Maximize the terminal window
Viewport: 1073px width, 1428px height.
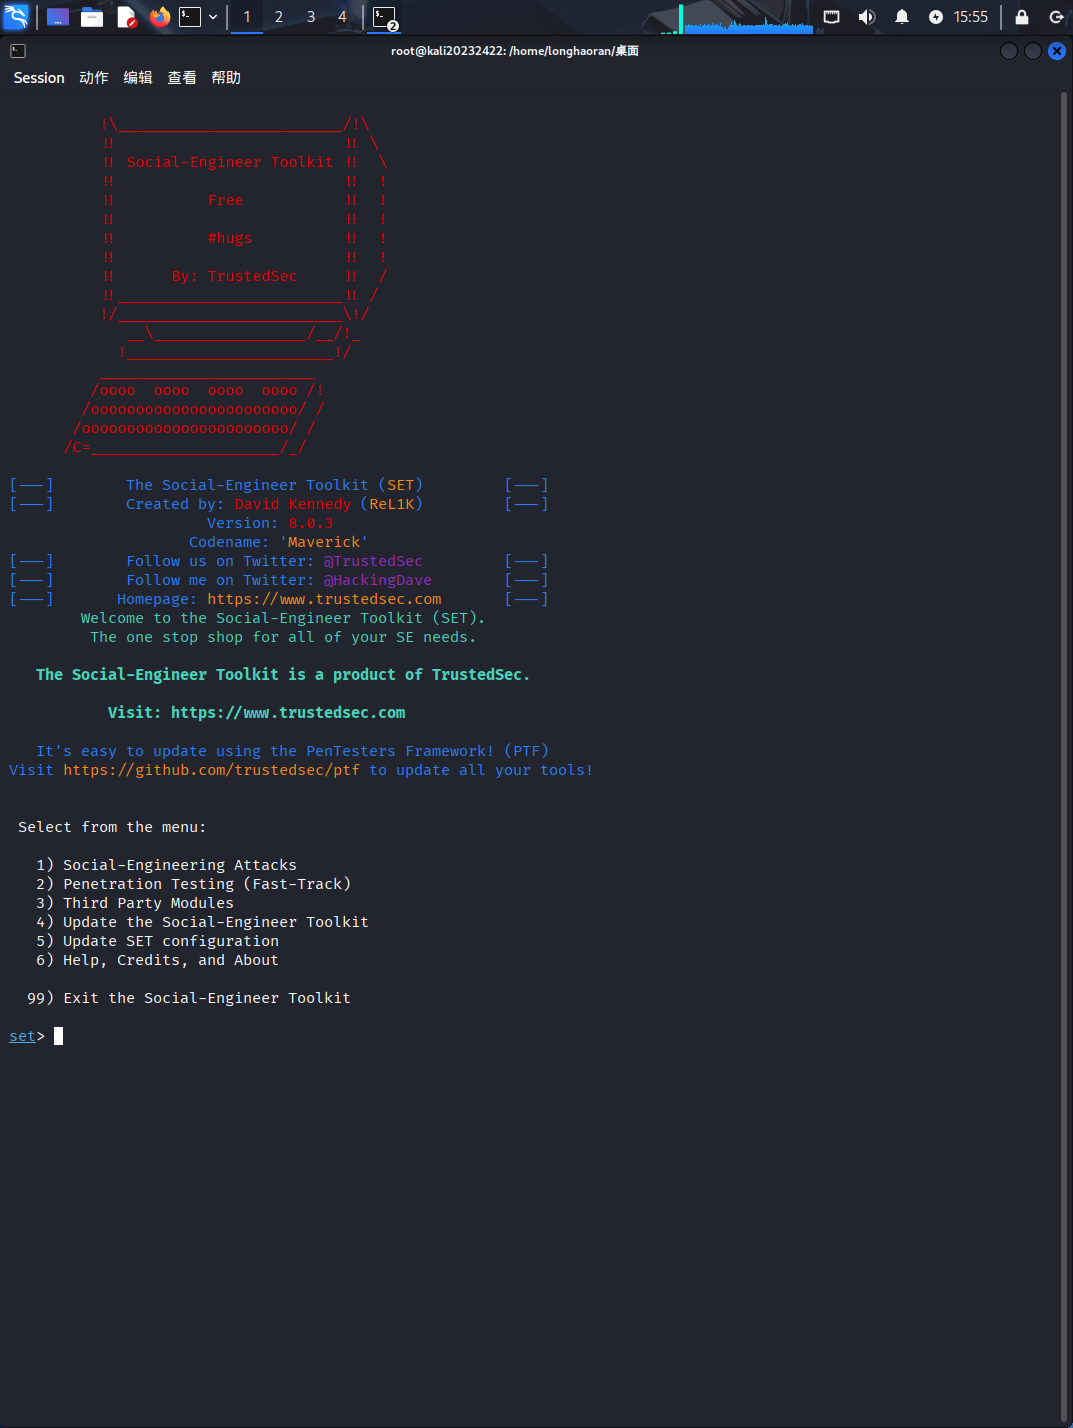coord(1033,51)
